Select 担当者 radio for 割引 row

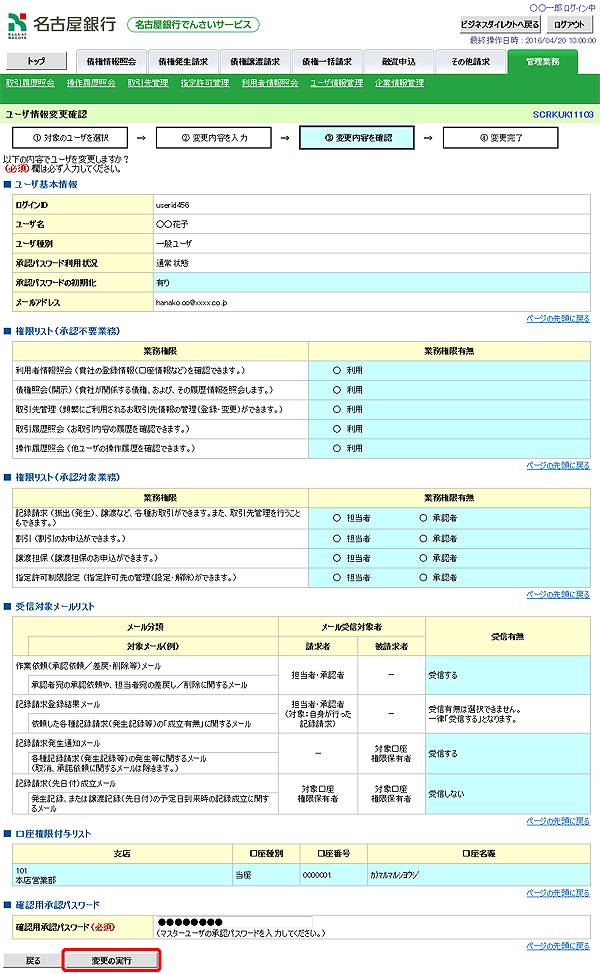tap(337, 539)
